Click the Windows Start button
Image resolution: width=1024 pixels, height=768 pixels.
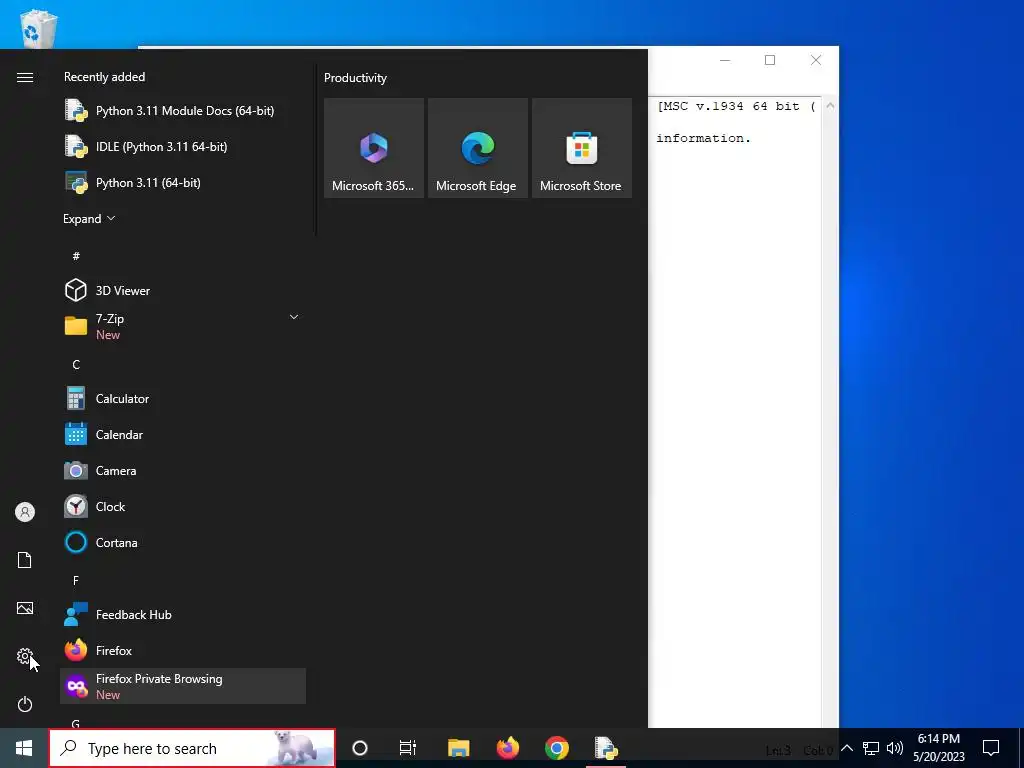tap(24, 748)
